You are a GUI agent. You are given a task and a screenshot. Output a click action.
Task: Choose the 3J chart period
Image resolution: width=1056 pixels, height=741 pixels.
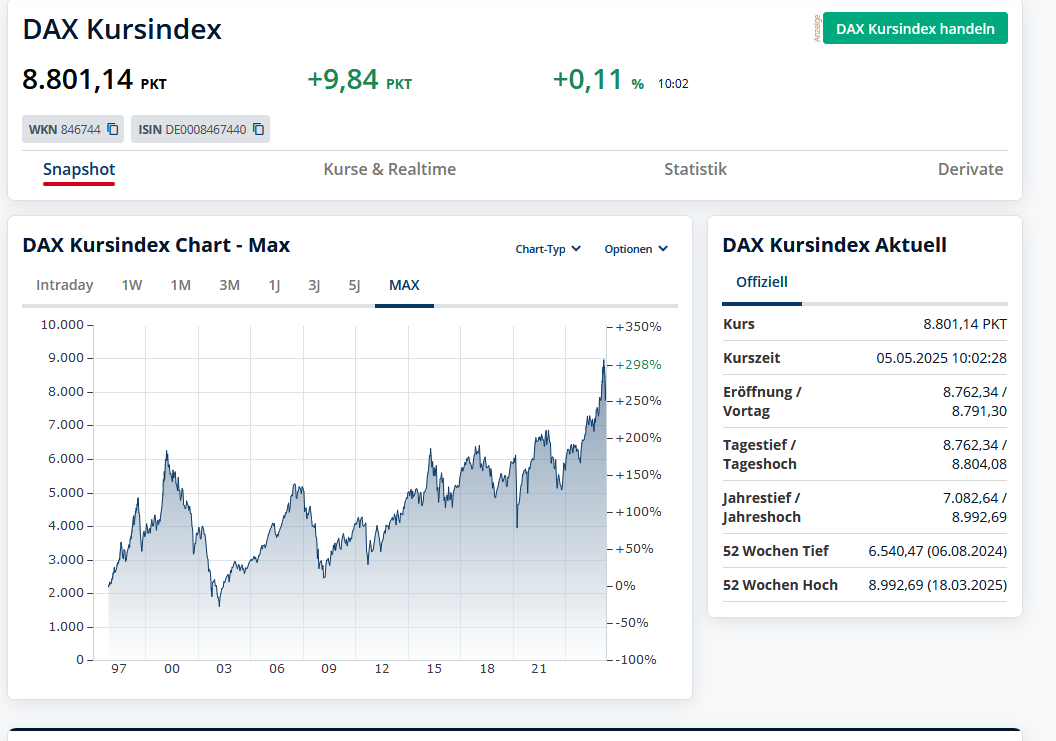314,285
